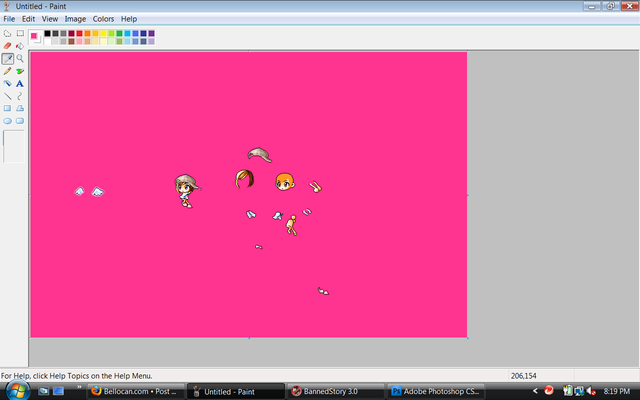This screenshot has height=400, width=640.
Task: Switch to Adobe Photoshop CS taskbar button
Action: point(436,391)
